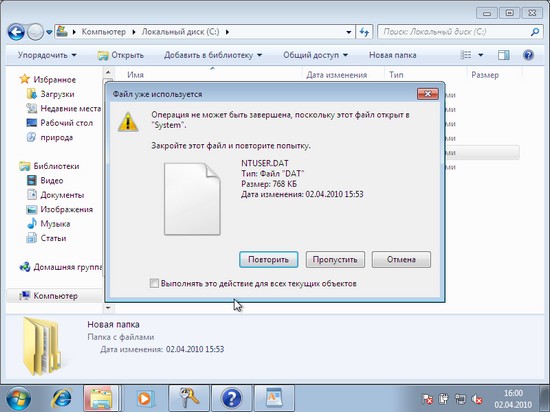This screenshot has width=550, height=412.
Task: Click the Back navigation arrow
Action: pyautogui.click(x=16, y=32)
